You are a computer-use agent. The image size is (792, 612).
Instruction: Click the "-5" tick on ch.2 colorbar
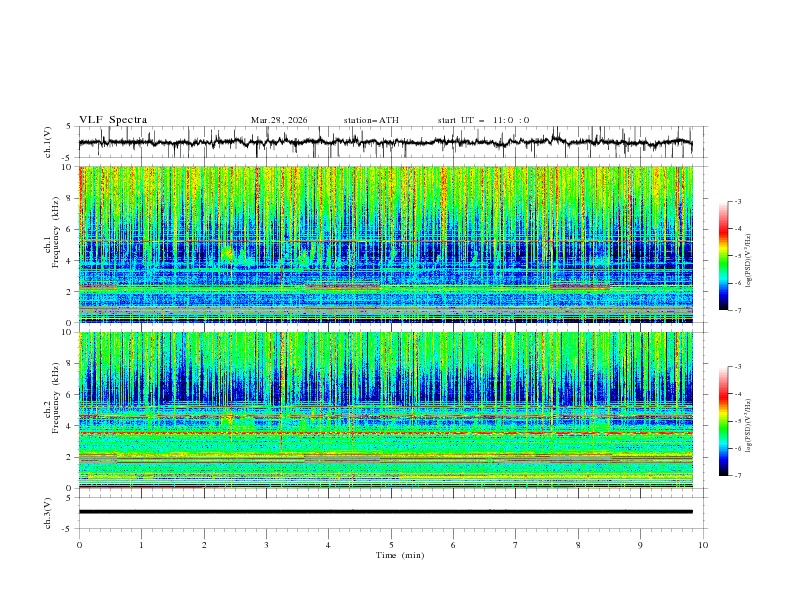point(738,421)
